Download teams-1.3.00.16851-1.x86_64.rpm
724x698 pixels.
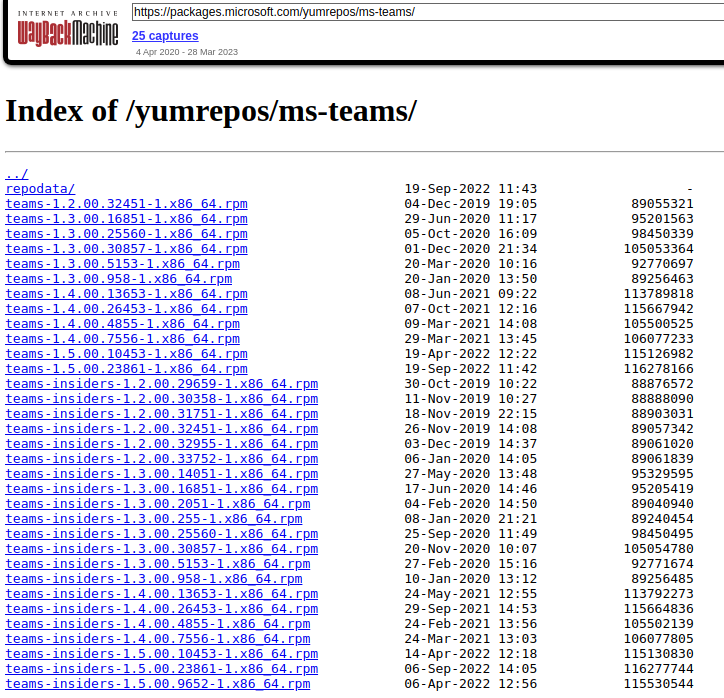pos(127,219)
